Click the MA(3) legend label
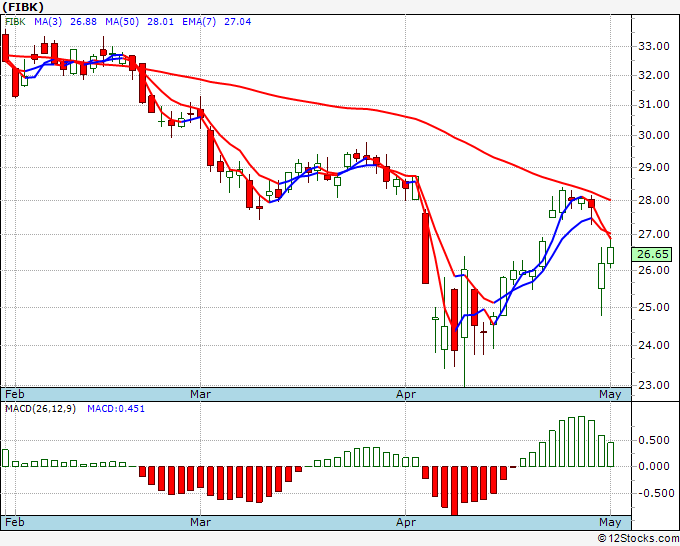680x546 pixels. click(48, 22)
